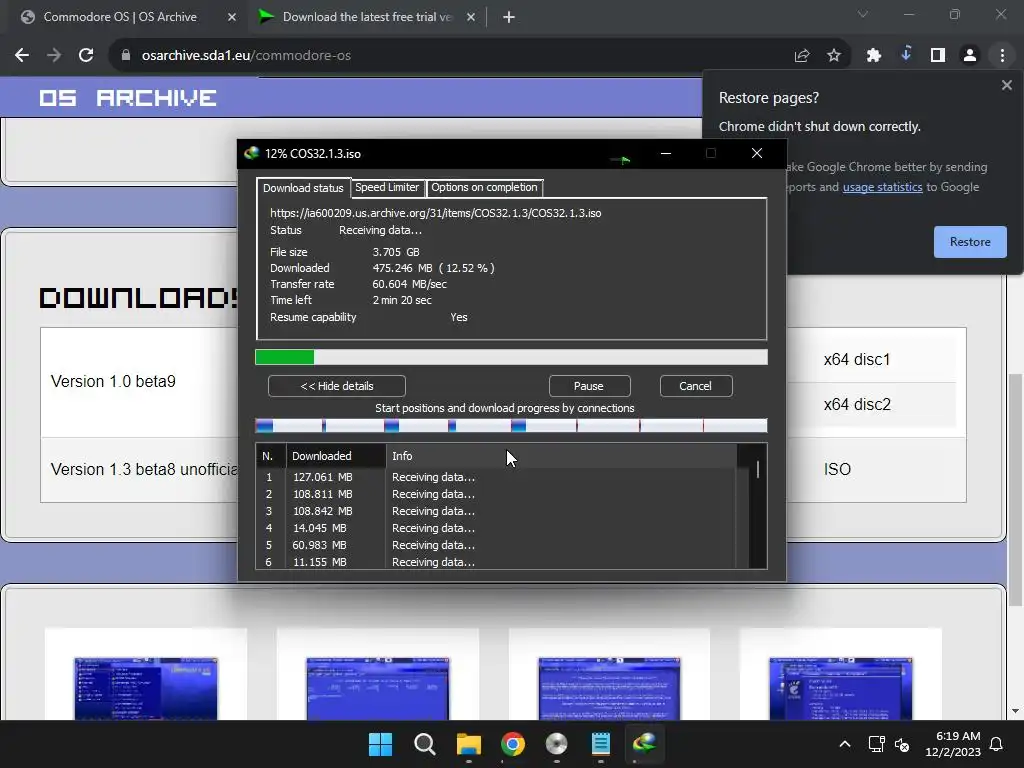Share this page via the share icon
This screenshot has height=768, width=1024.
tap(802, 56)
